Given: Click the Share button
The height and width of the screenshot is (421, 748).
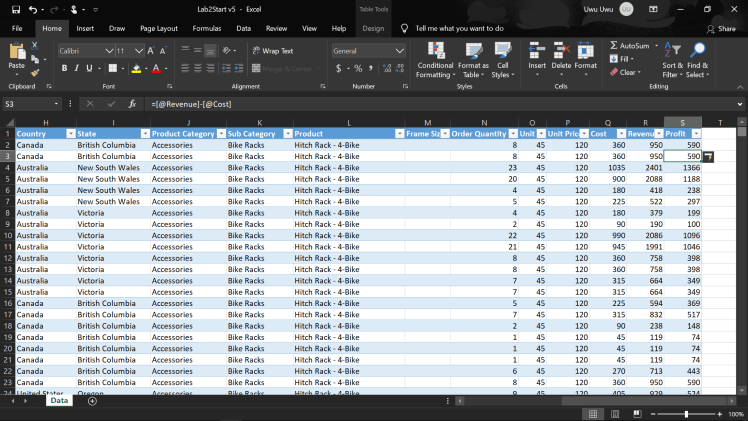Looking at the screenshot, I should coord(720,29).
